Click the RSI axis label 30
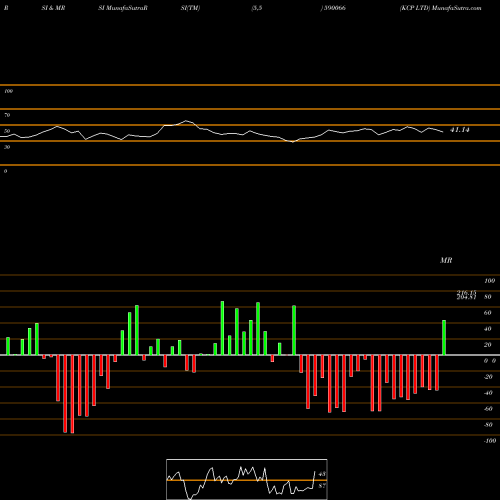The height and width of the screenshot is (500, 500). (x=7, y=147)
